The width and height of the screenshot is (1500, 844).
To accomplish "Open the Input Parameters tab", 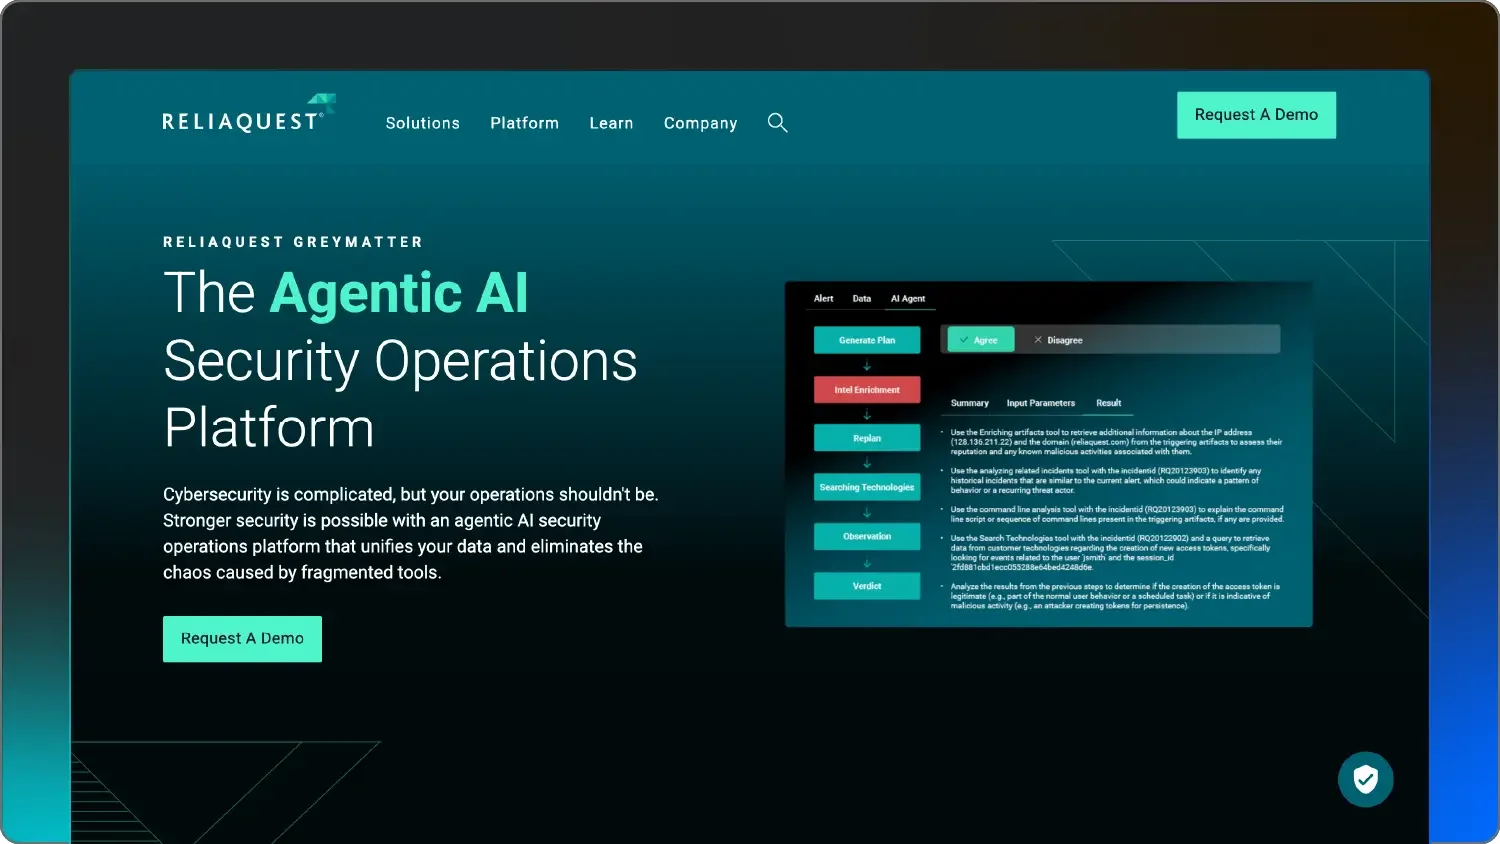I will (x=1040, y=403).
